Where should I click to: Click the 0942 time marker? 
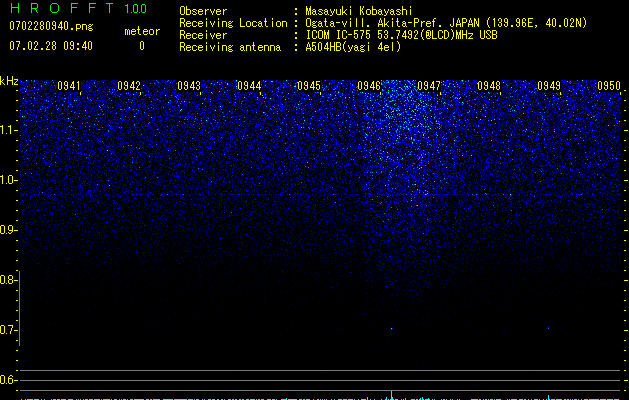(129, 86)
